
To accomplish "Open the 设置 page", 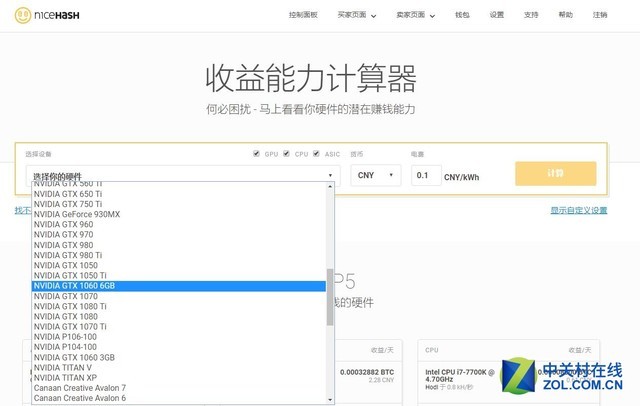I will pyautogui.click(x=497, y=15).
